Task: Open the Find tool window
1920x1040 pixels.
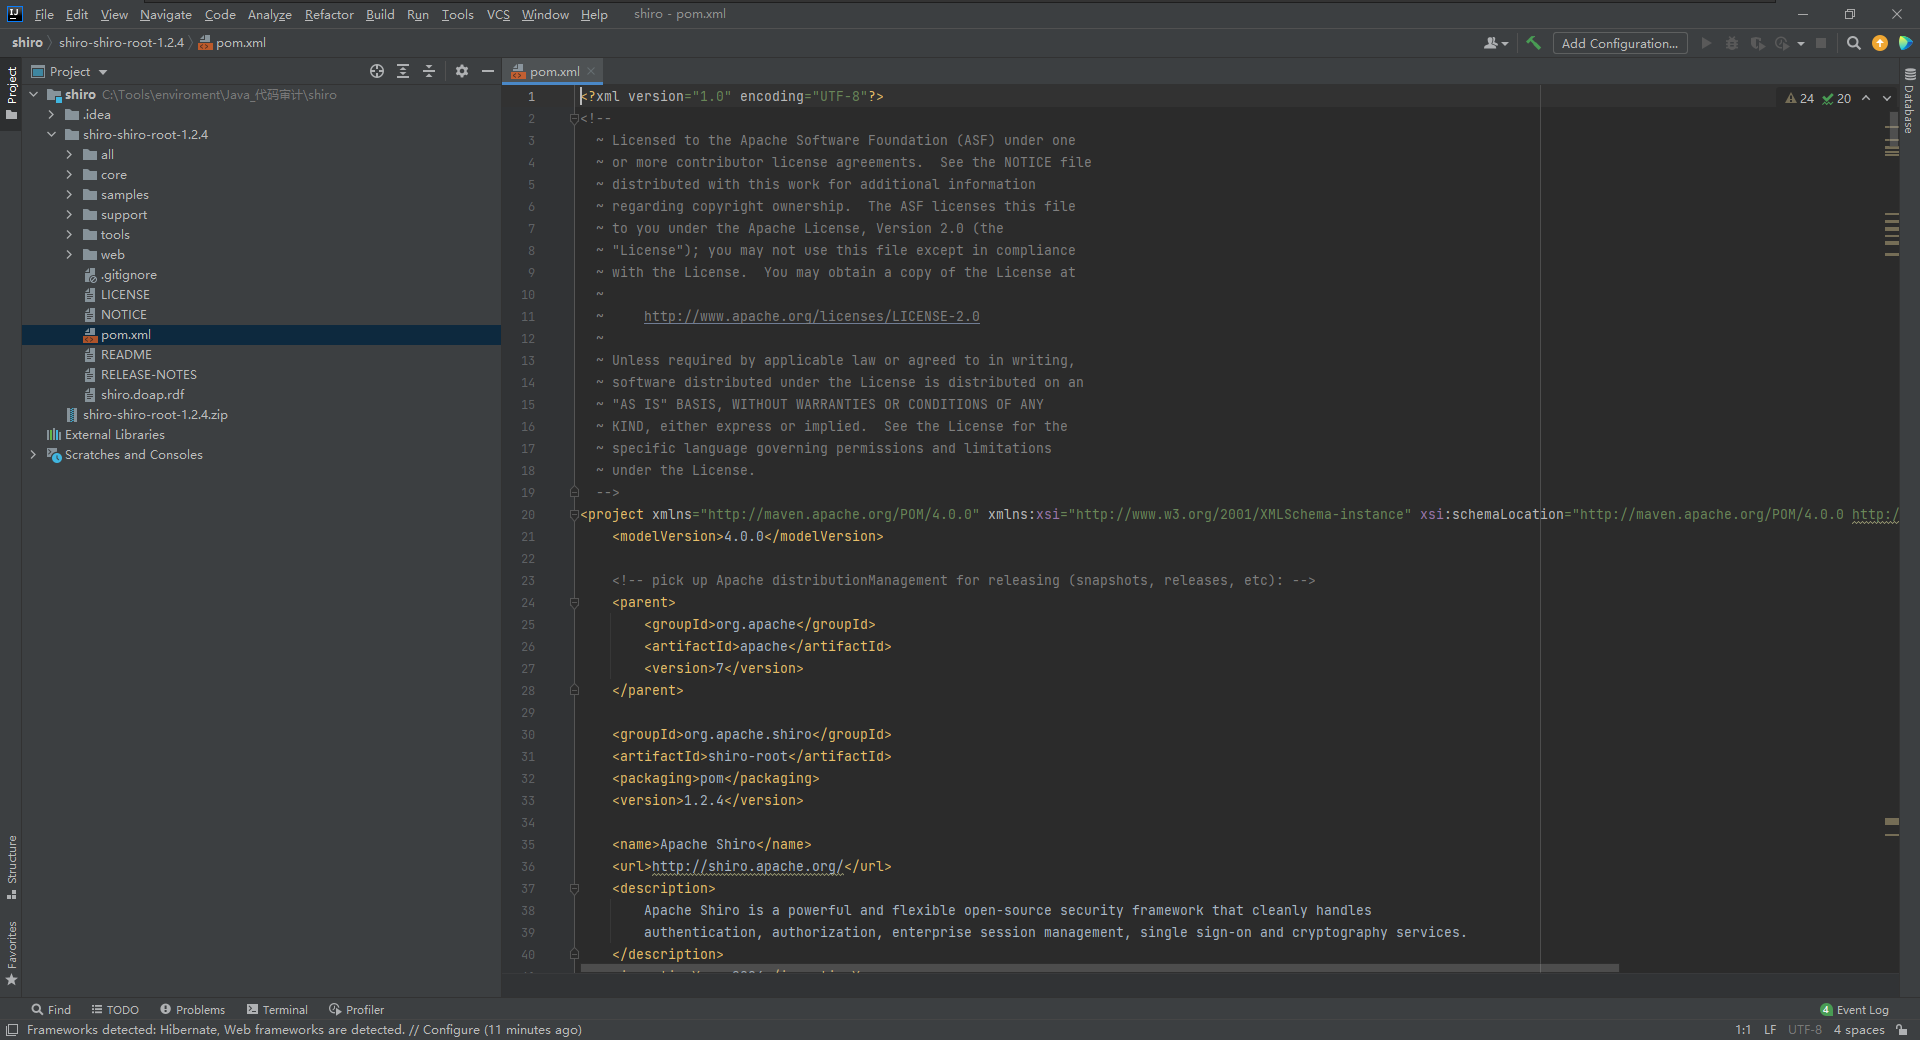Action: 51,1009
